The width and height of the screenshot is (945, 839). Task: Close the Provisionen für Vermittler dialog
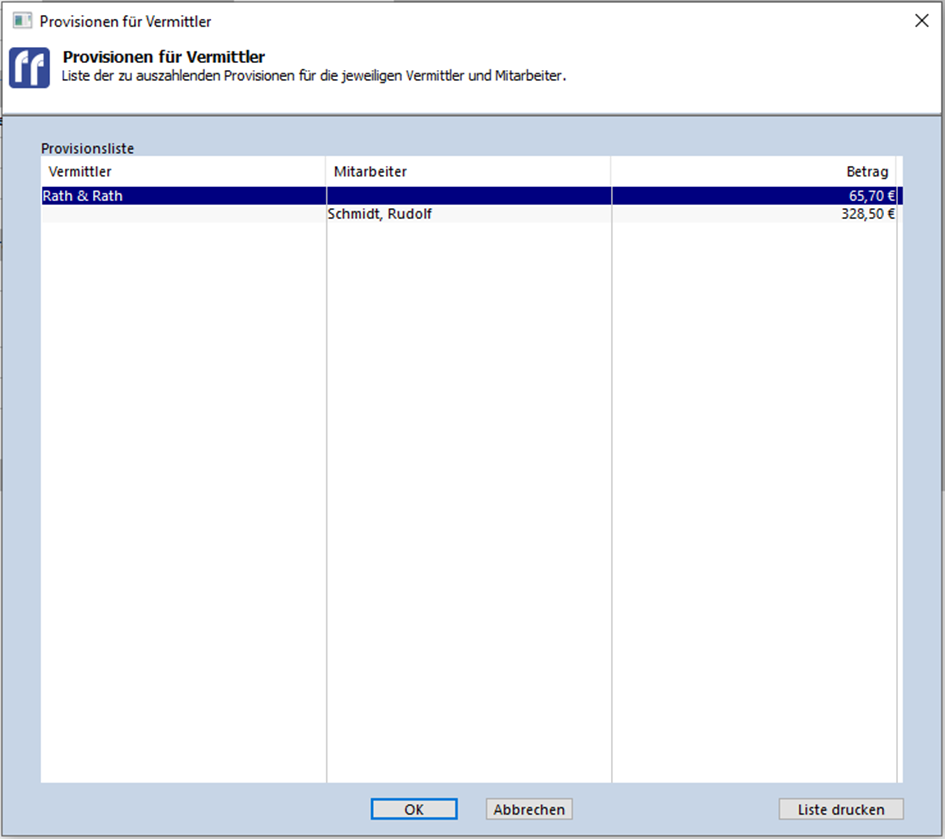(921, 21)
